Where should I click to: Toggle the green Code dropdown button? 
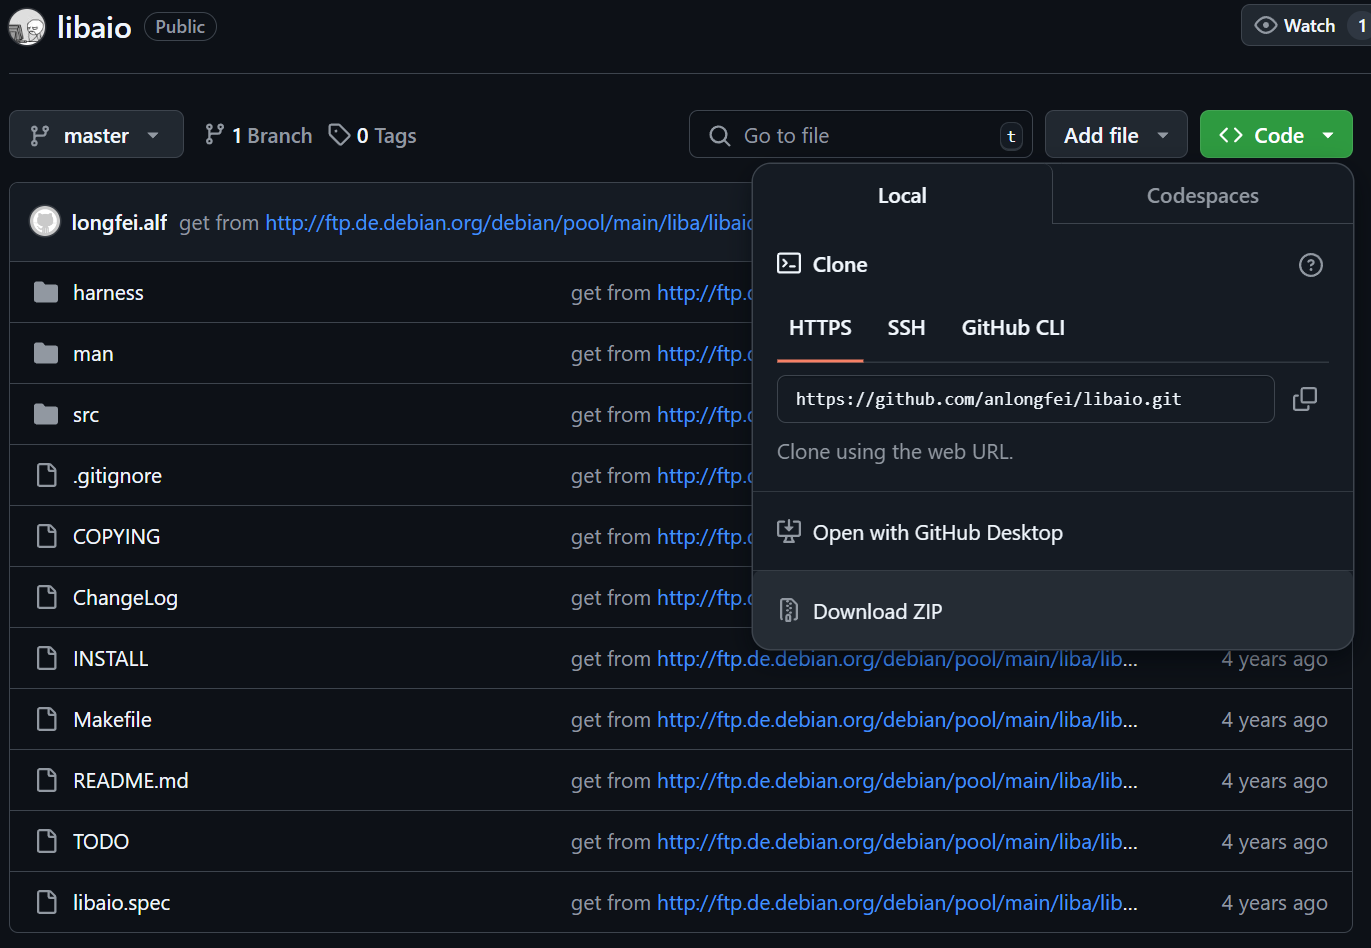click(1276, 134)
